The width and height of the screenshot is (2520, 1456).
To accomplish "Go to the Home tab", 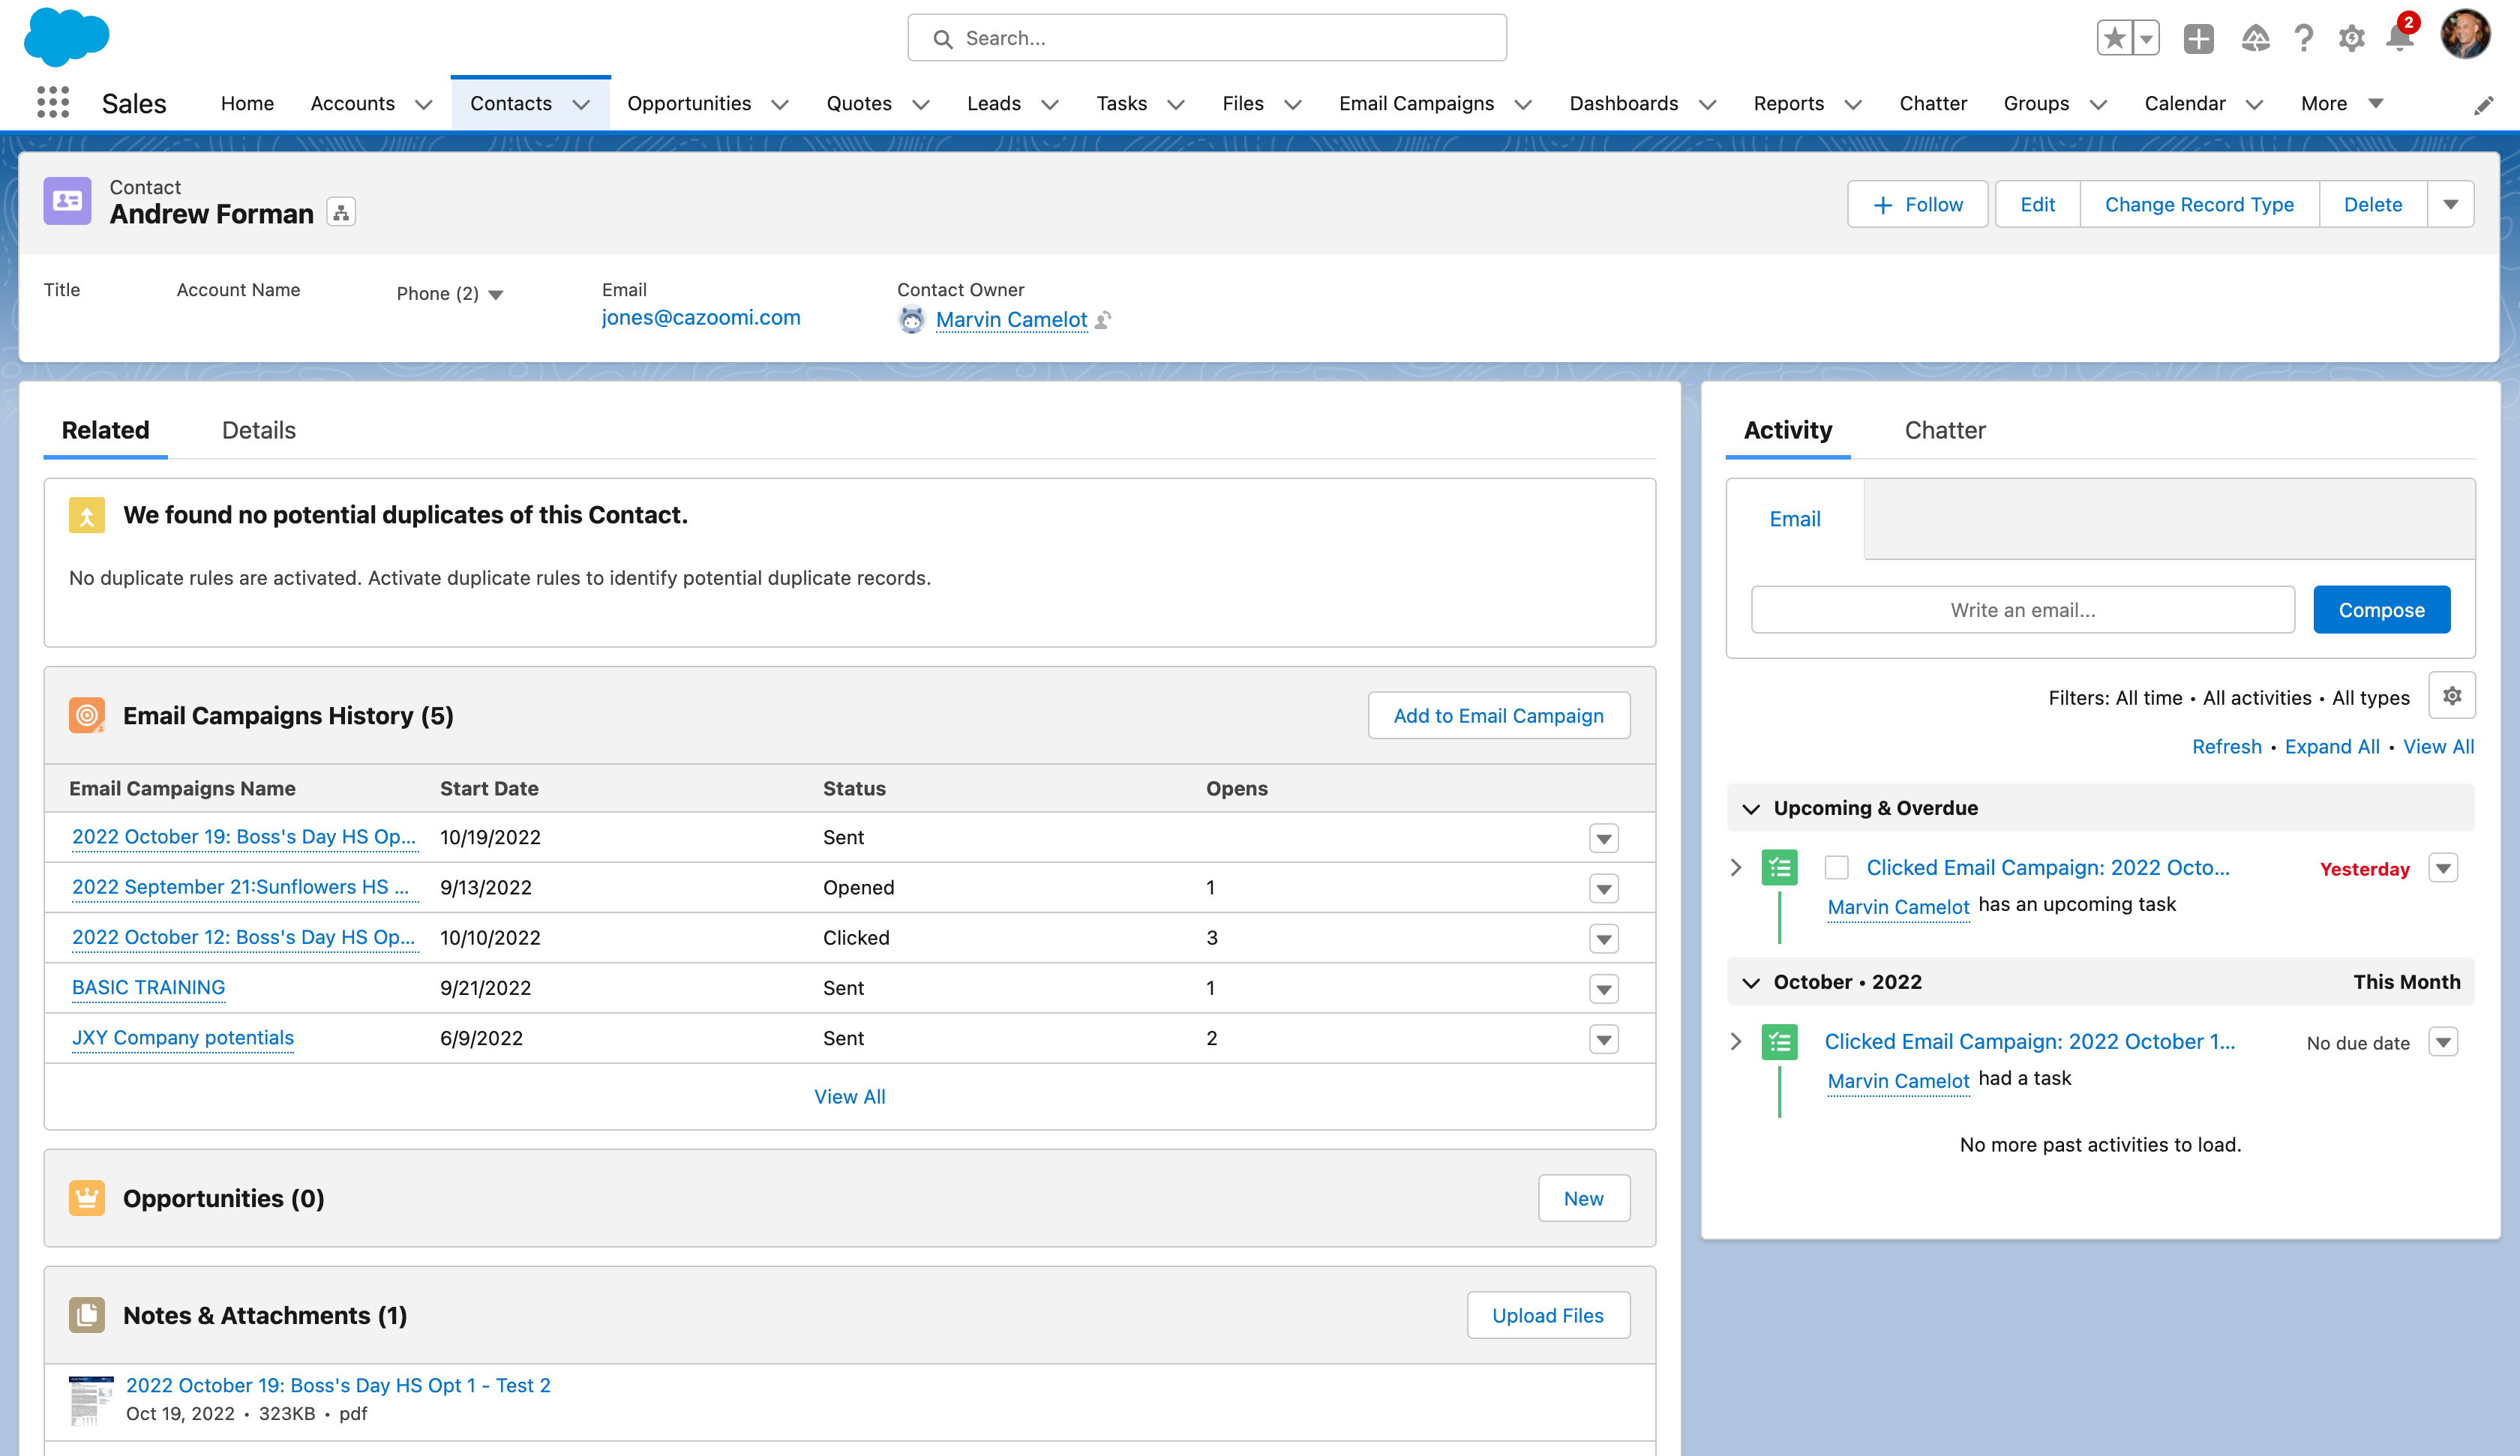I will pos(247,104).
